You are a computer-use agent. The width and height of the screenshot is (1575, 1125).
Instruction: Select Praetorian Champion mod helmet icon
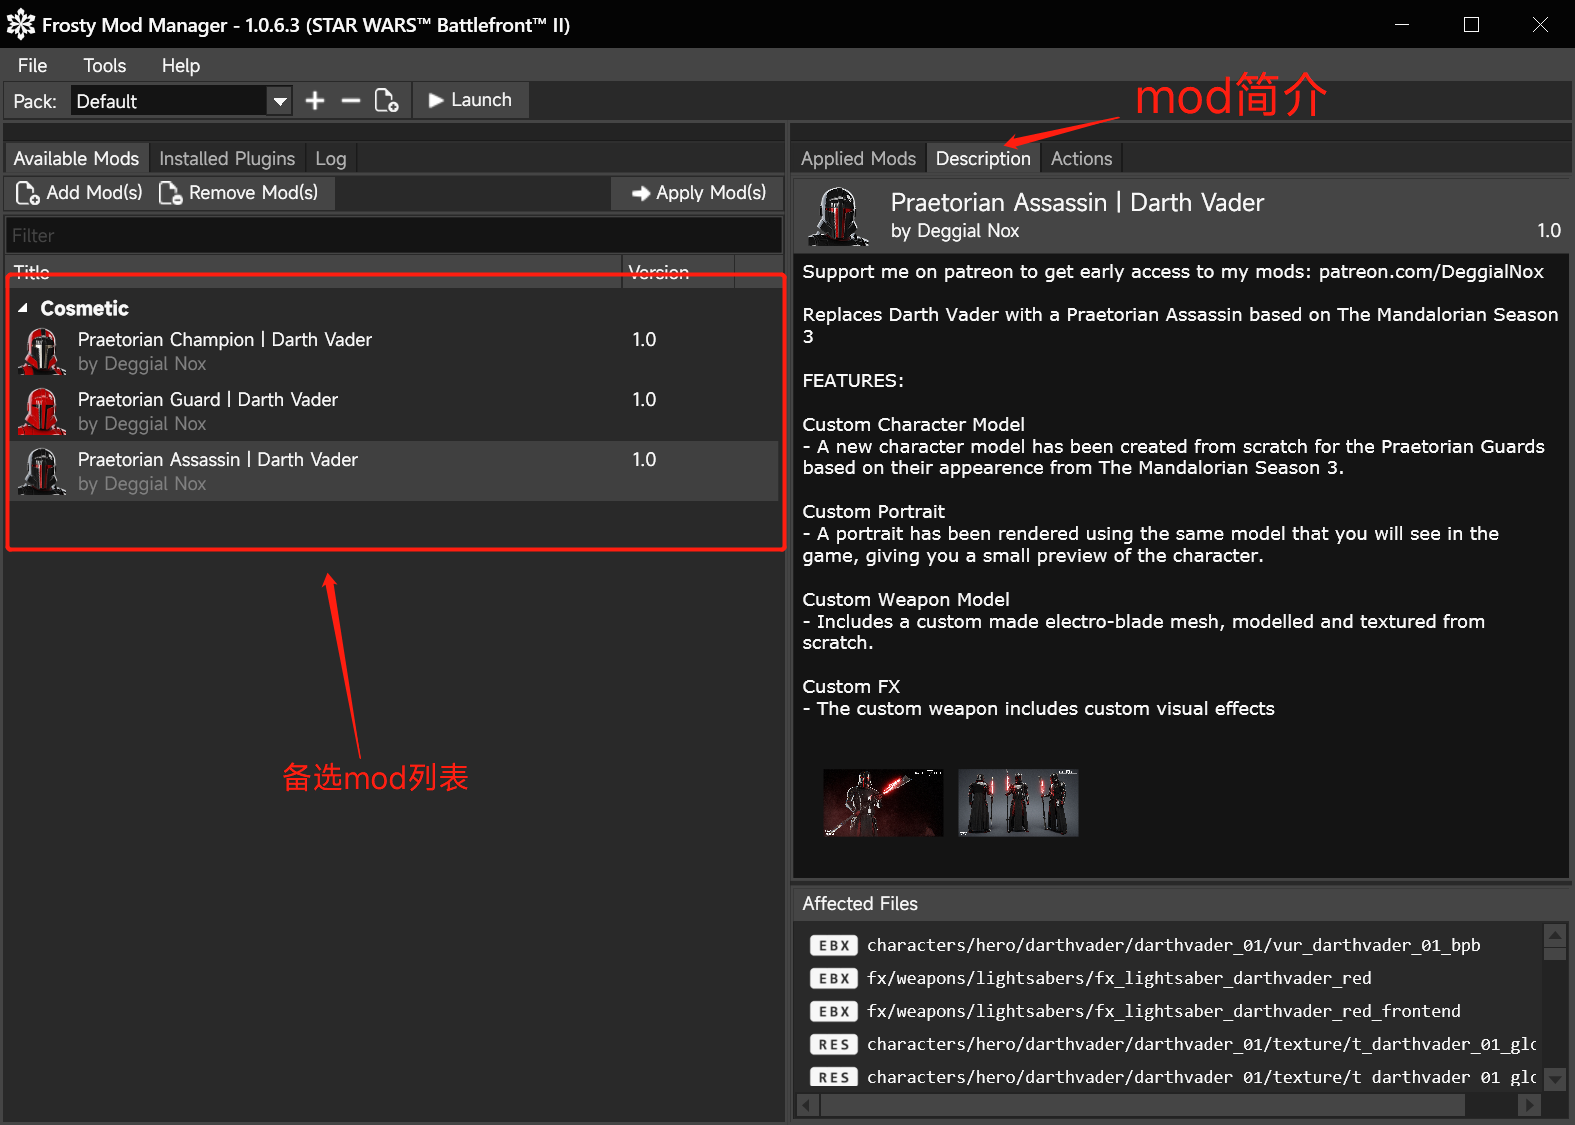coord(42,352)
